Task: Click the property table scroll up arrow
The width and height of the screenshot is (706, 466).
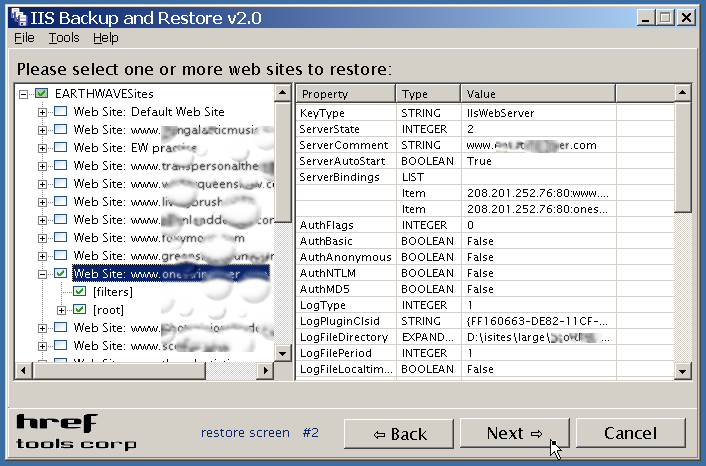Action: click(x=683, y=93)
